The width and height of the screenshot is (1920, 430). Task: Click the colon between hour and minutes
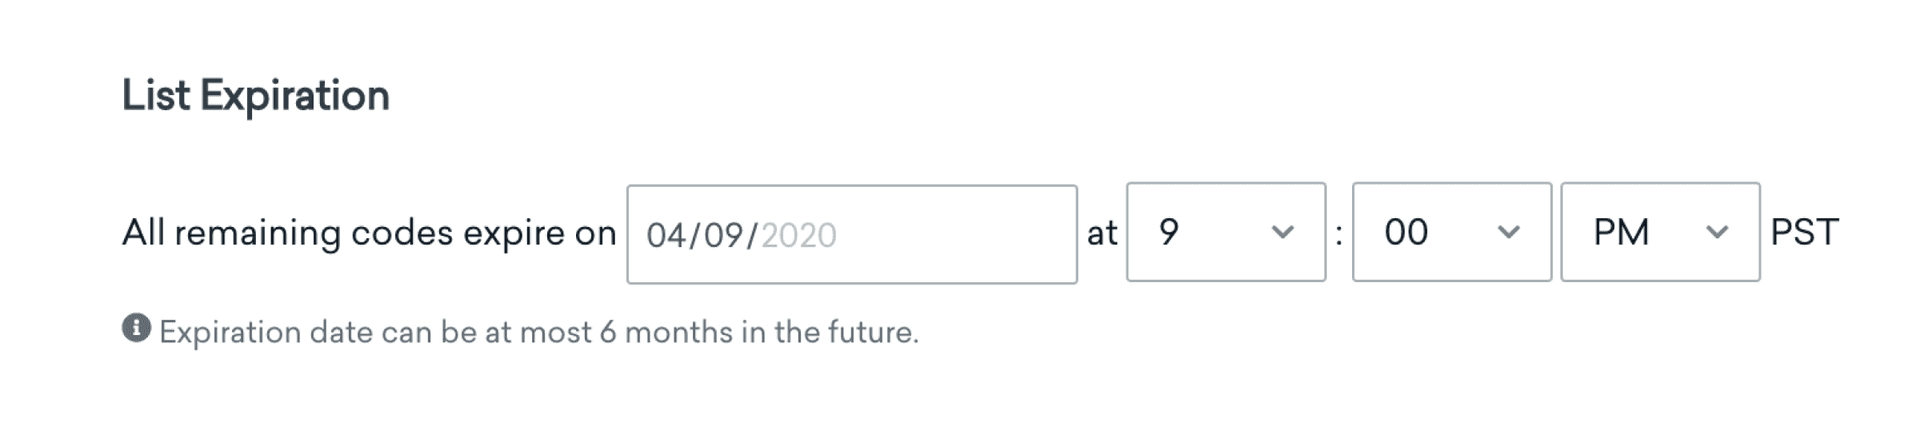1339,234
